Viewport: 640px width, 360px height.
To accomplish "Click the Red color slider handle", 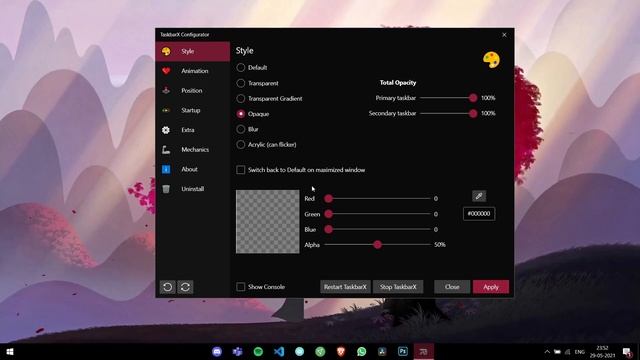I will point(329,198).
